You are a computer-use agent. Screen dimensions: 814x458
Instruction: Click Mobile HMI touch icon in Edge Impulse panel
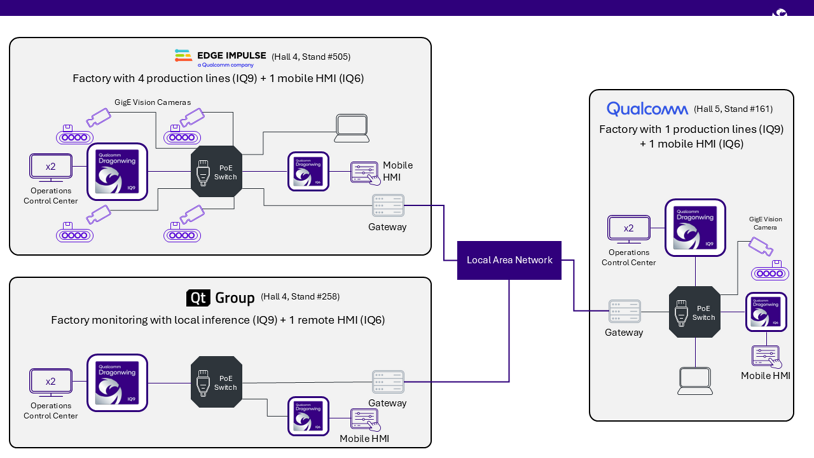[365, 173]
